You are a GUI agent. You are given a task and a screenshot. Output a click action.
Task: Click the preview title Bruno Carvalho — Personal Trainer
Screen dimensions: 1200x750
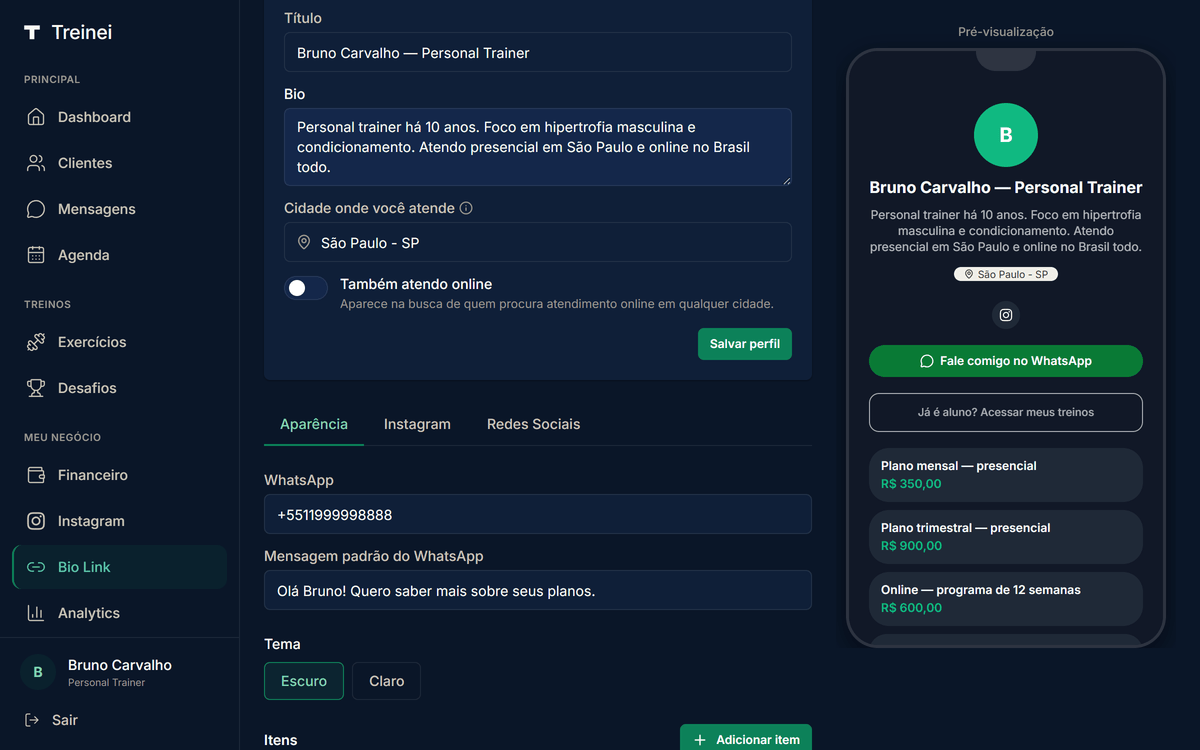1006,188
